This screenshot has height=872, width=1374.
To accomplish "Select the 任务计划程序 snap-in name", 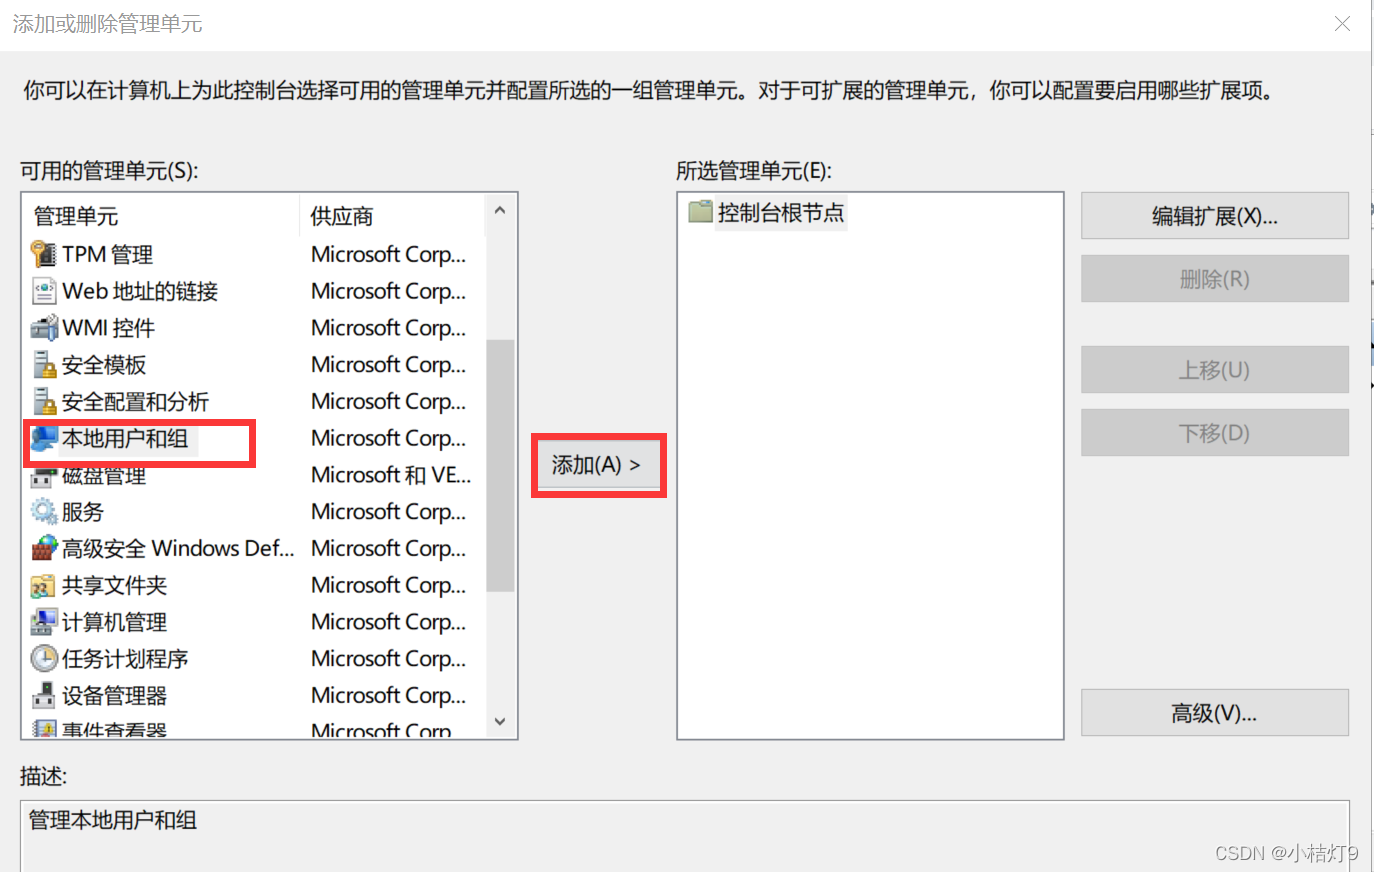I will pos(125,659).
